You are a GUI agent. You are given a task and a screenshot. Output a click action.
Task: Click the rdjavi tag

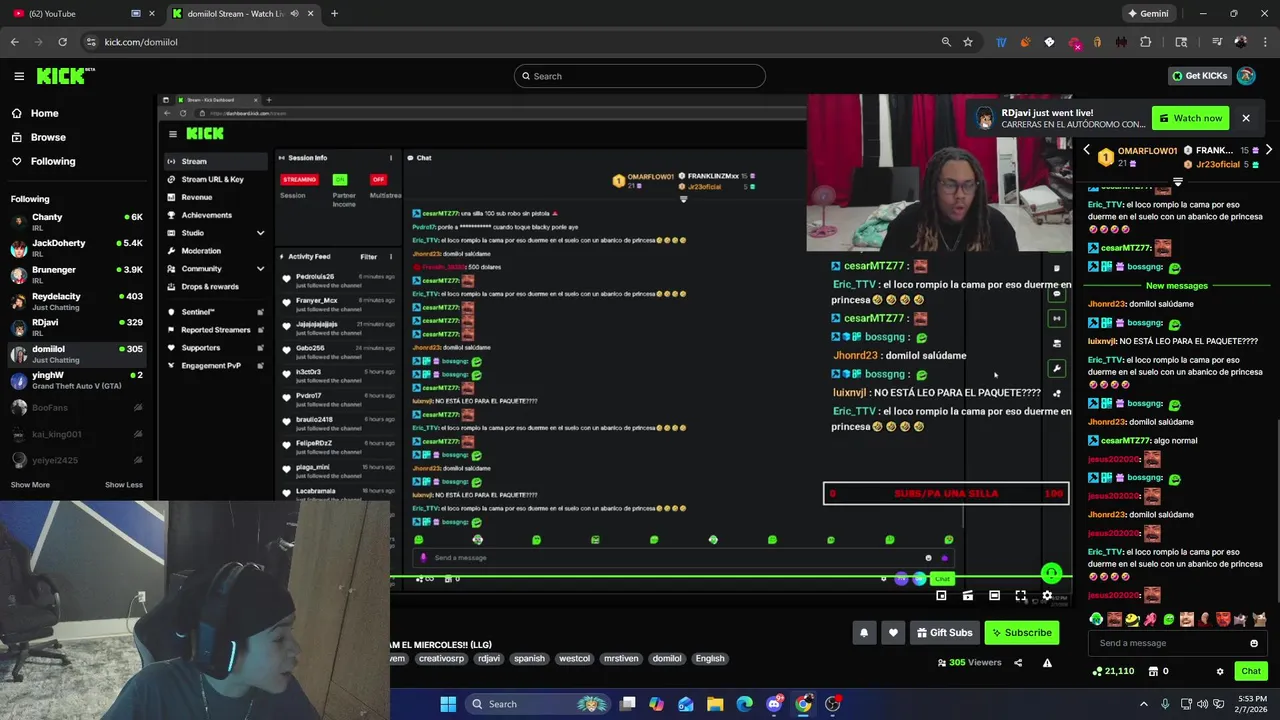click(488, 658)
